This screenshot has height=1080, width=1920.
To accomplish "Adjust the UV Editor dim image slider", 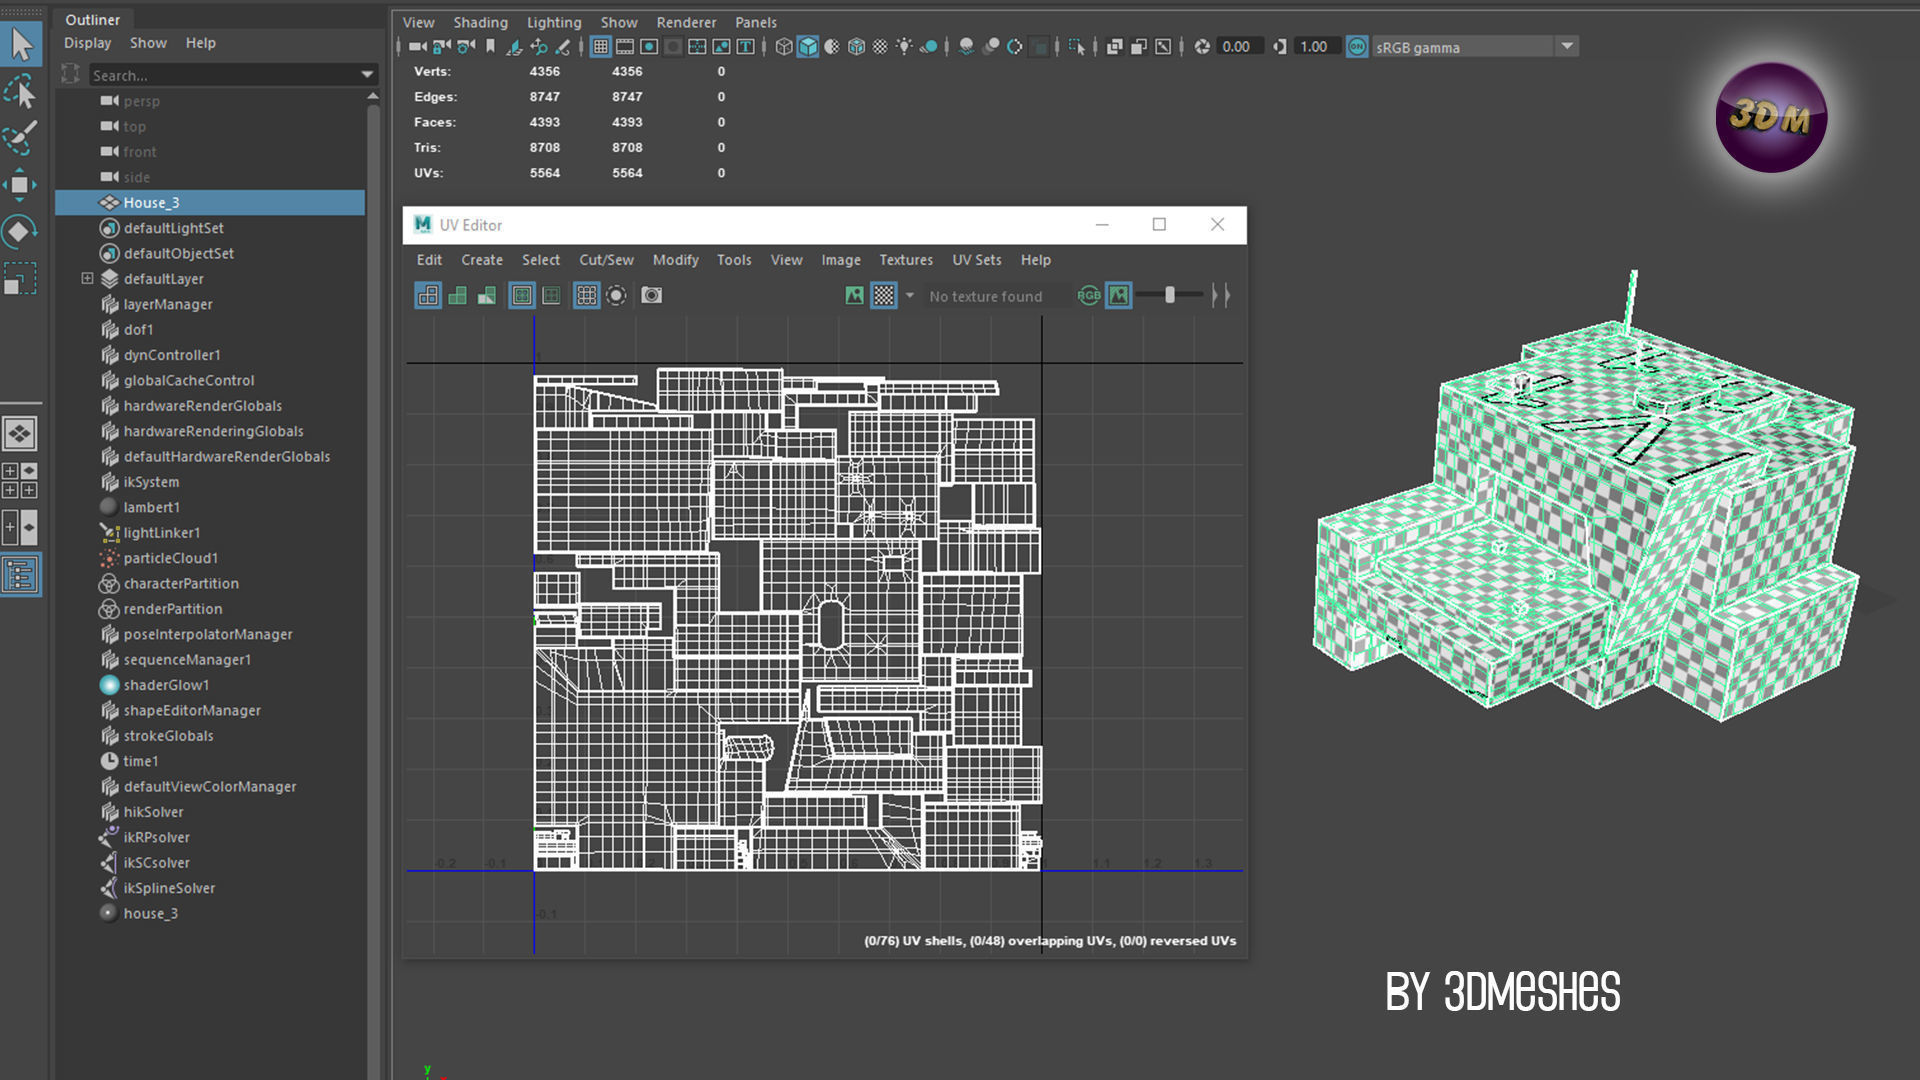I will (1169, 296).
